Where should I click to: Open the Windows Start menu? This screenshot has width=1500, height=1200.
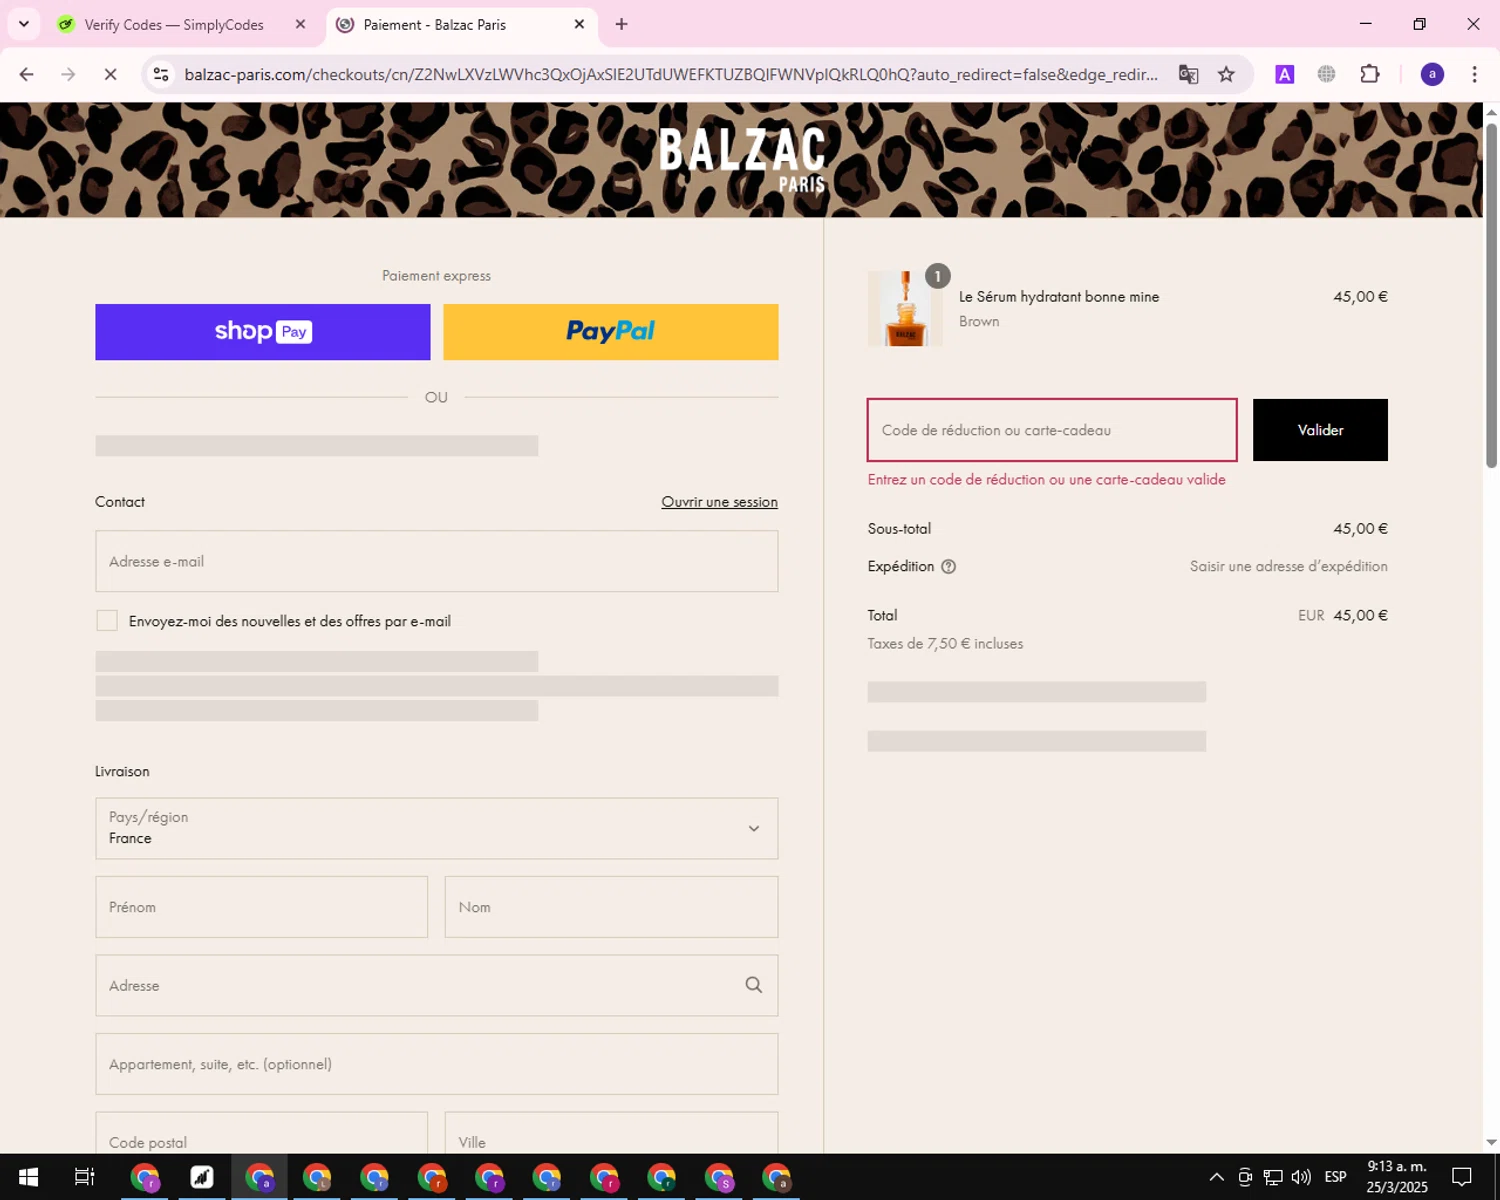[28, 1177]
